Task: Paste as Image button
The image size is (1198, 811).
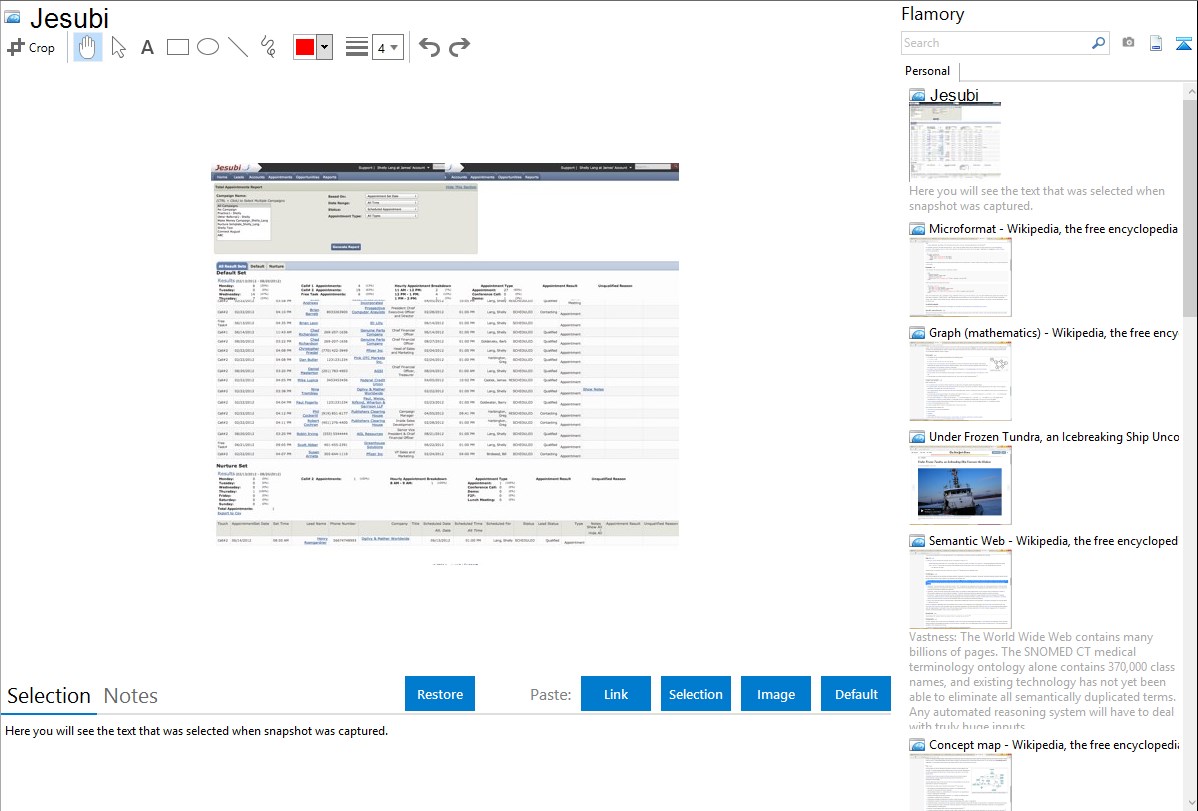Action: (775, 694)
